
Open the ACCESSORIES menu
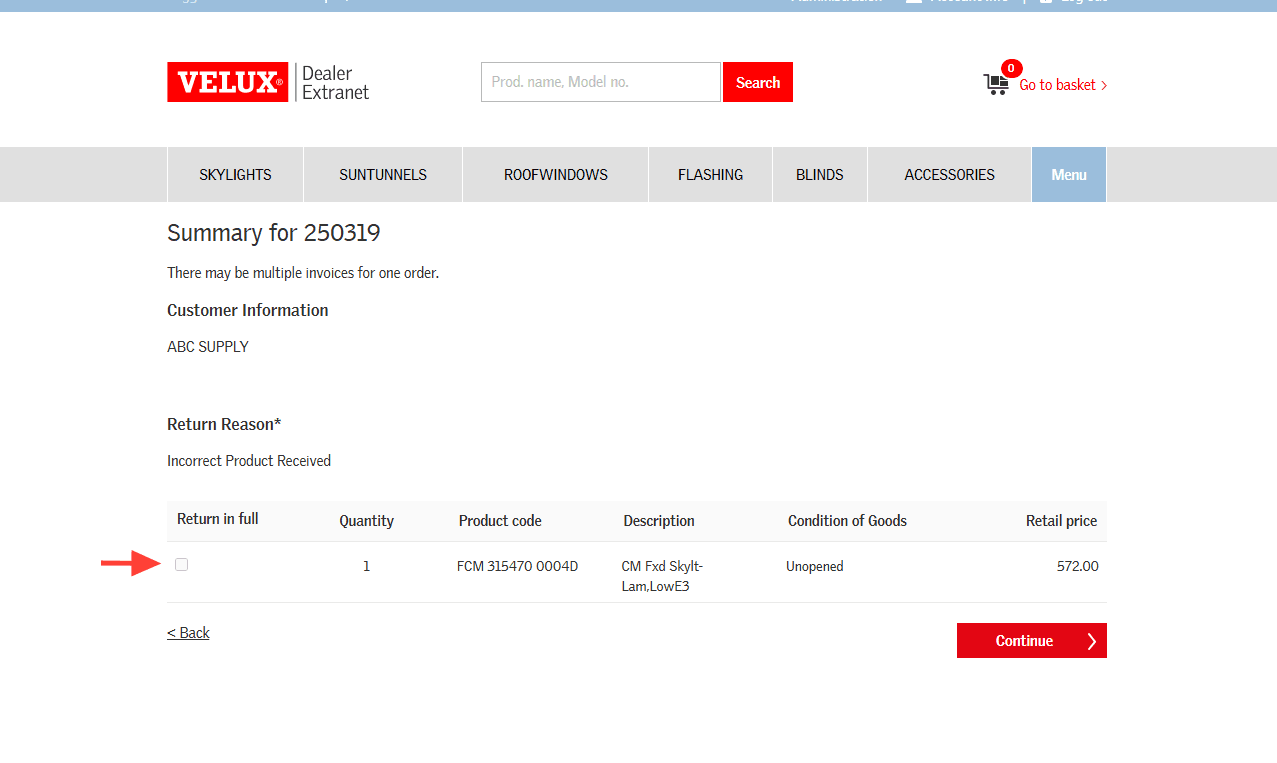tap(949, 175)
